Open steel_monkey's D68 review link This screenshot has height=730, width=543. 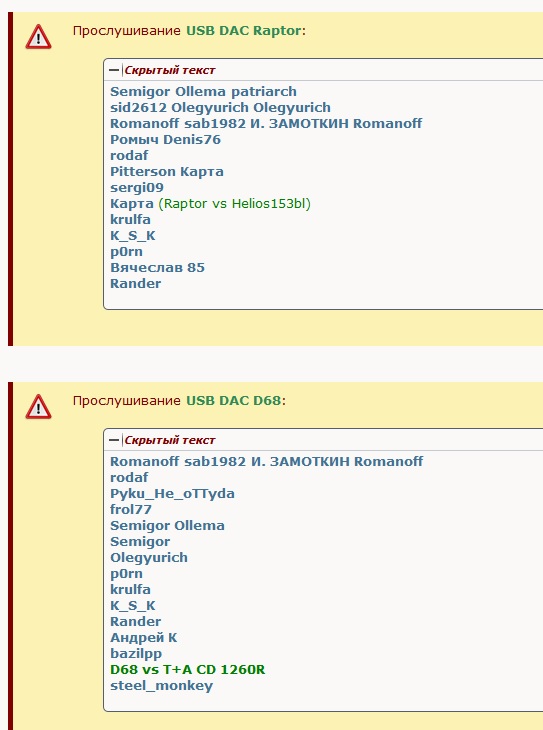tap(162, 686)
